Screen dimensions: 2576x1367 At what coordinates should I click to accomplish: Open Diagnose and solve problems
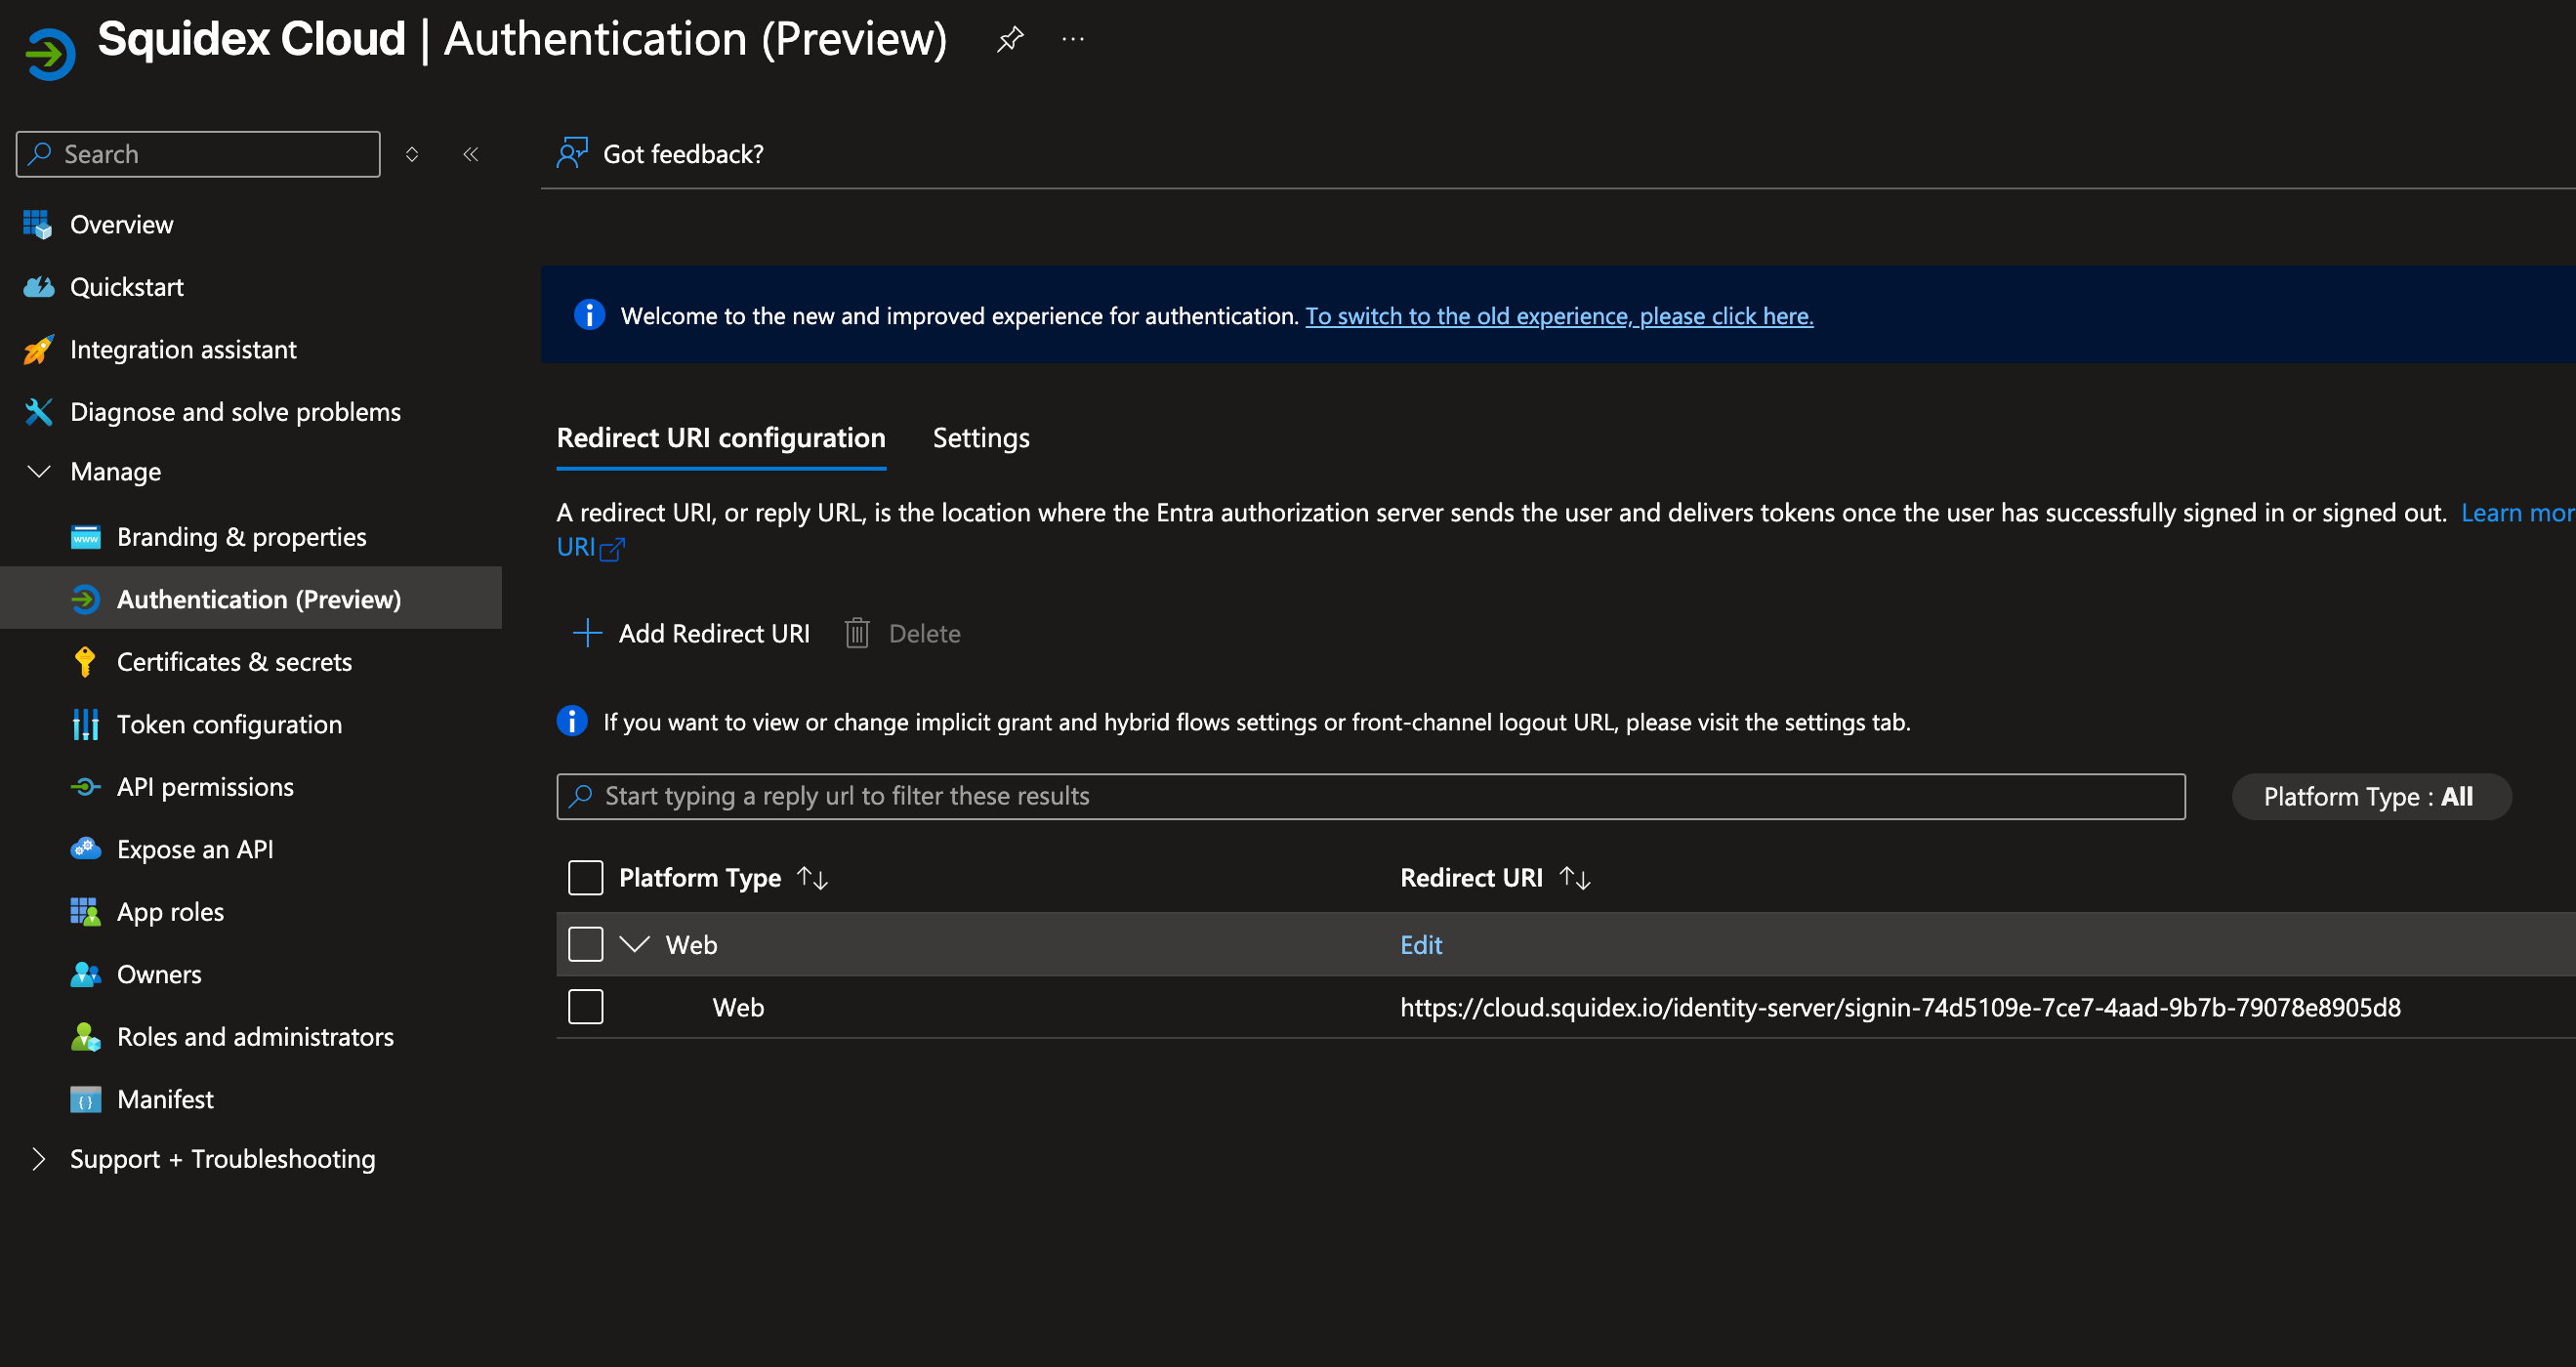point(235,412)
